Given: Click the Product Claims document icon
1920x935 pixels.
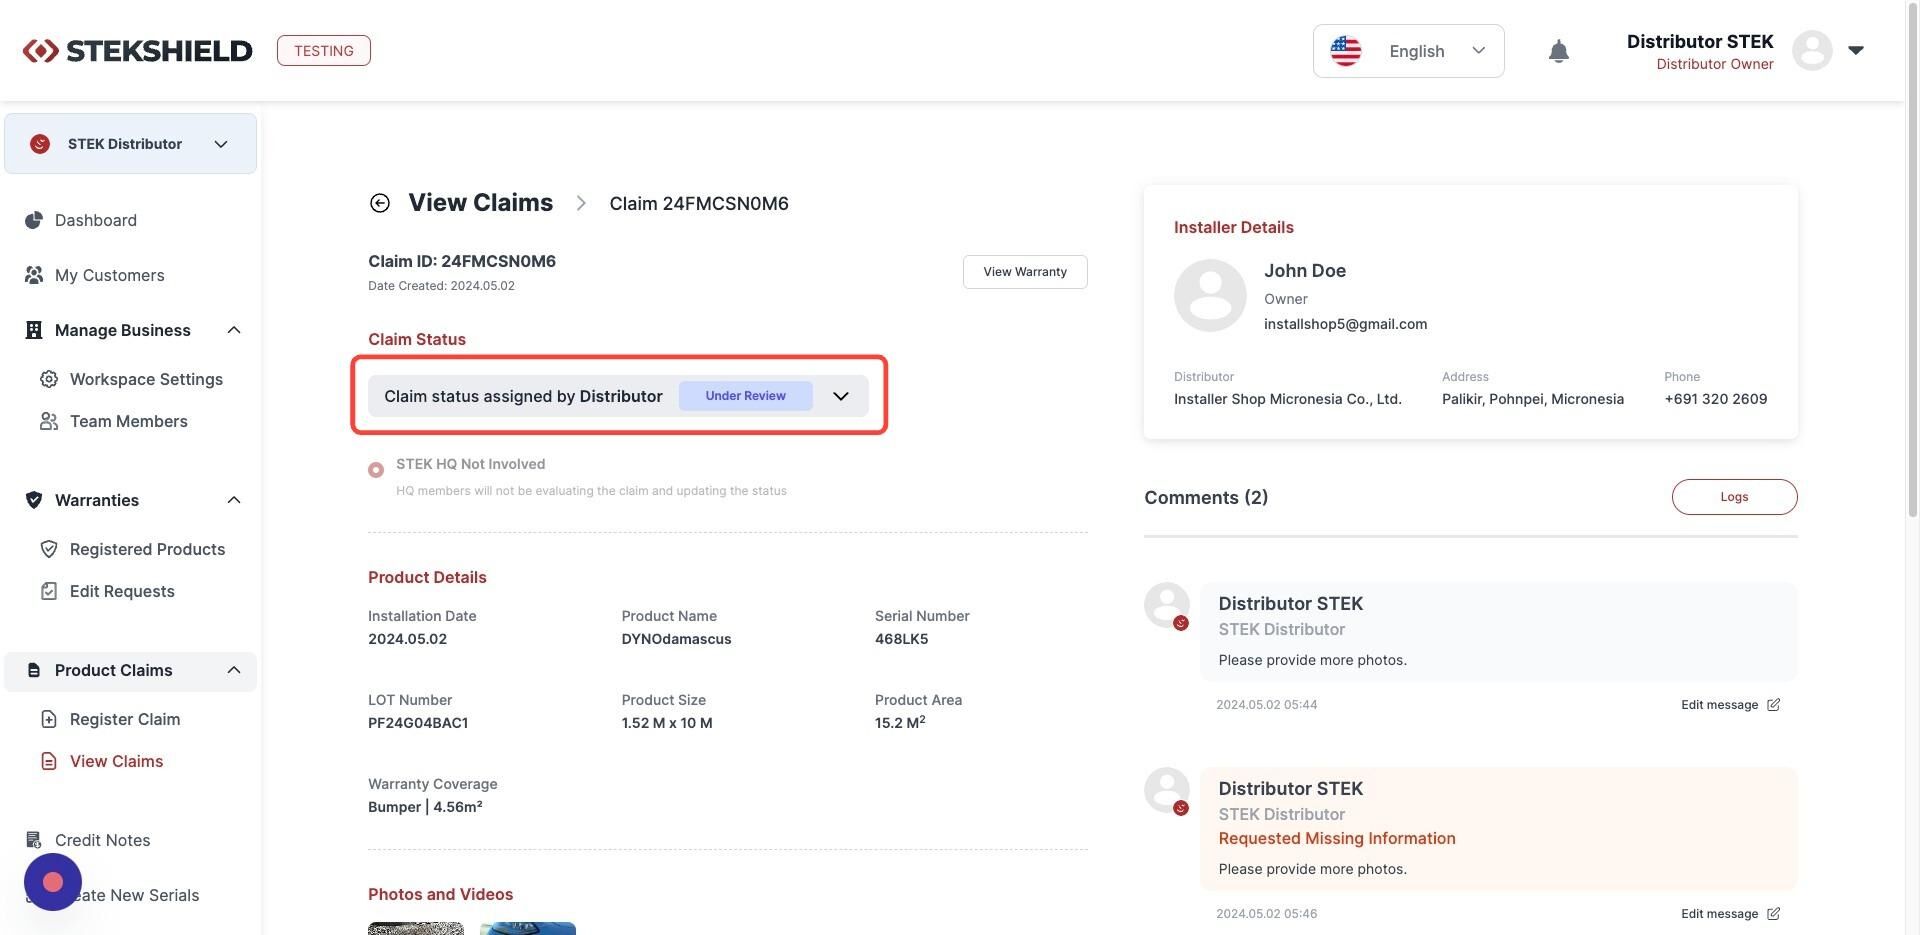Looking at the screenshot, I should pos(34,670).
